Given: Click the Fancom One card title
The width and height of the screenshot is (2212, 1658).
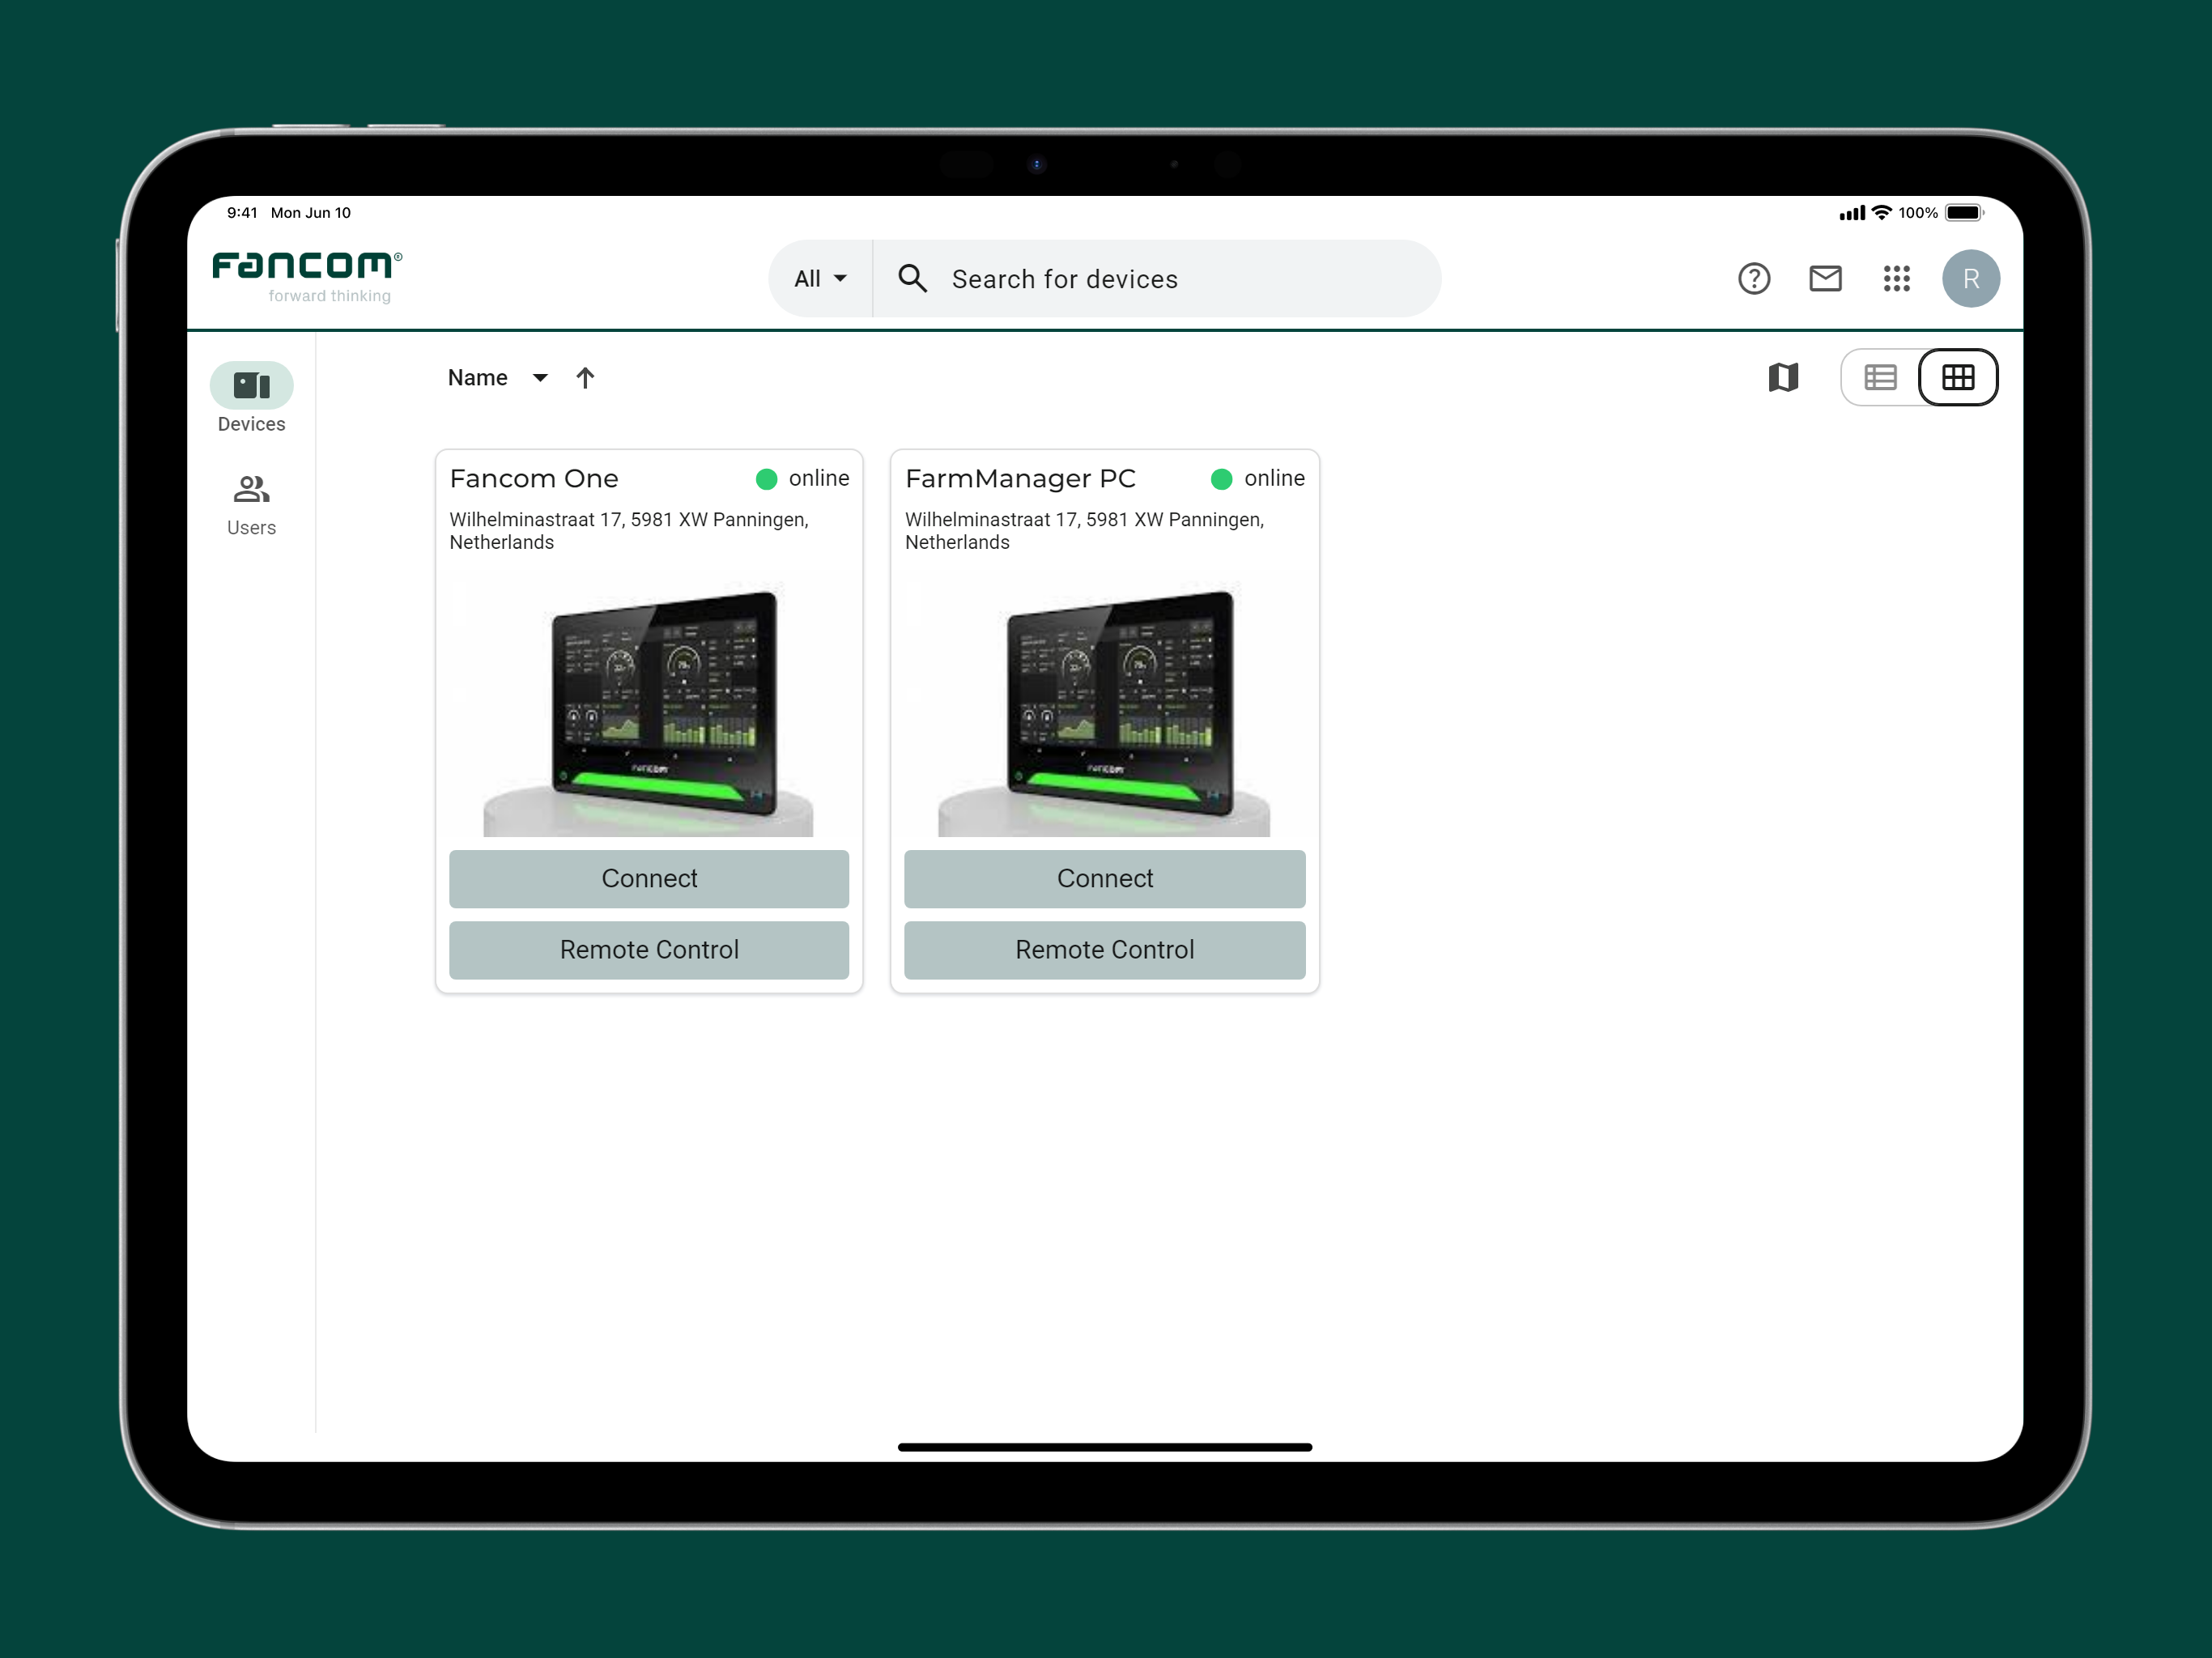Looking at the screenshot, I should (x=534, y=478).
